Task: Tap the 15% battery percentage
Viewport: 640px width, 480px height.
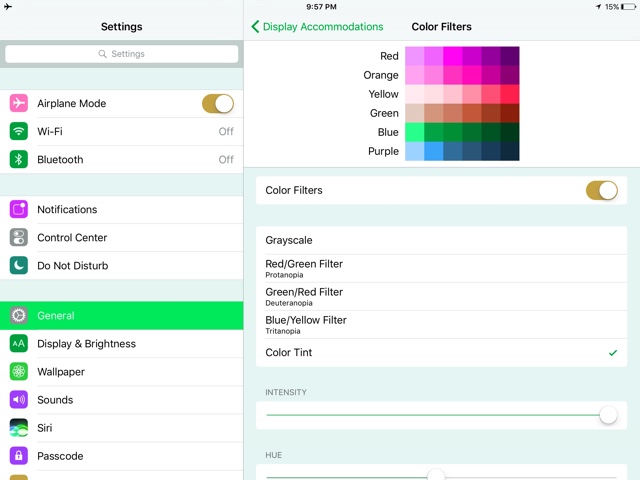Action: [612, 7]
